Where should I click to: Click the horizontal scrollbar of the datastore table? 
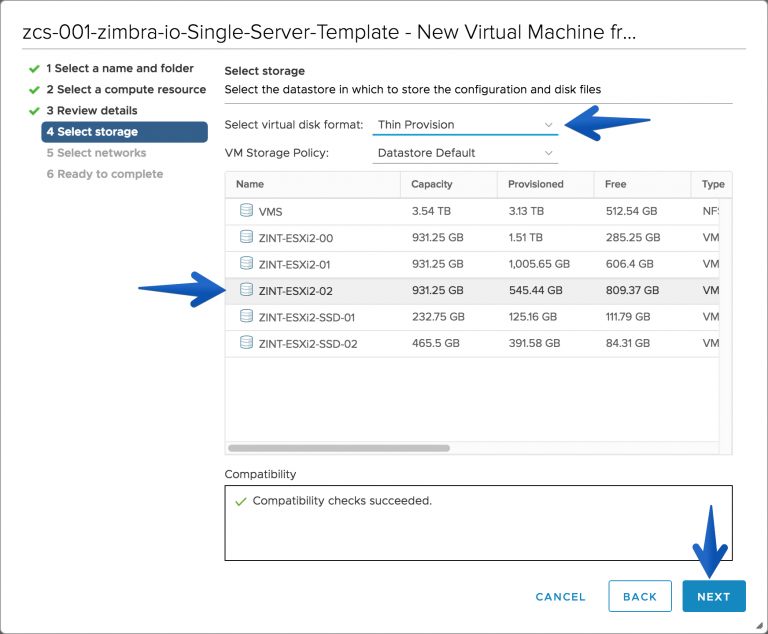(x=339, y=448)
